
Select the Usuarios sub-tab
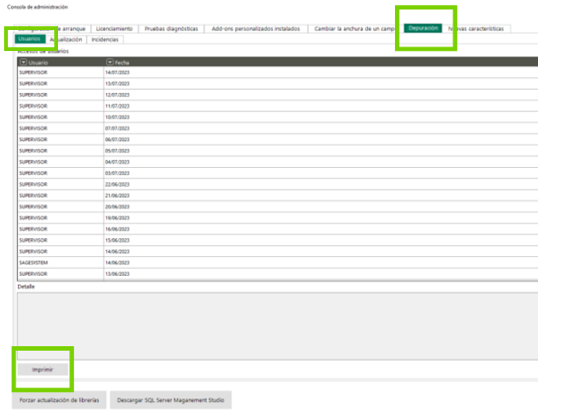click(x=30, y=39)
